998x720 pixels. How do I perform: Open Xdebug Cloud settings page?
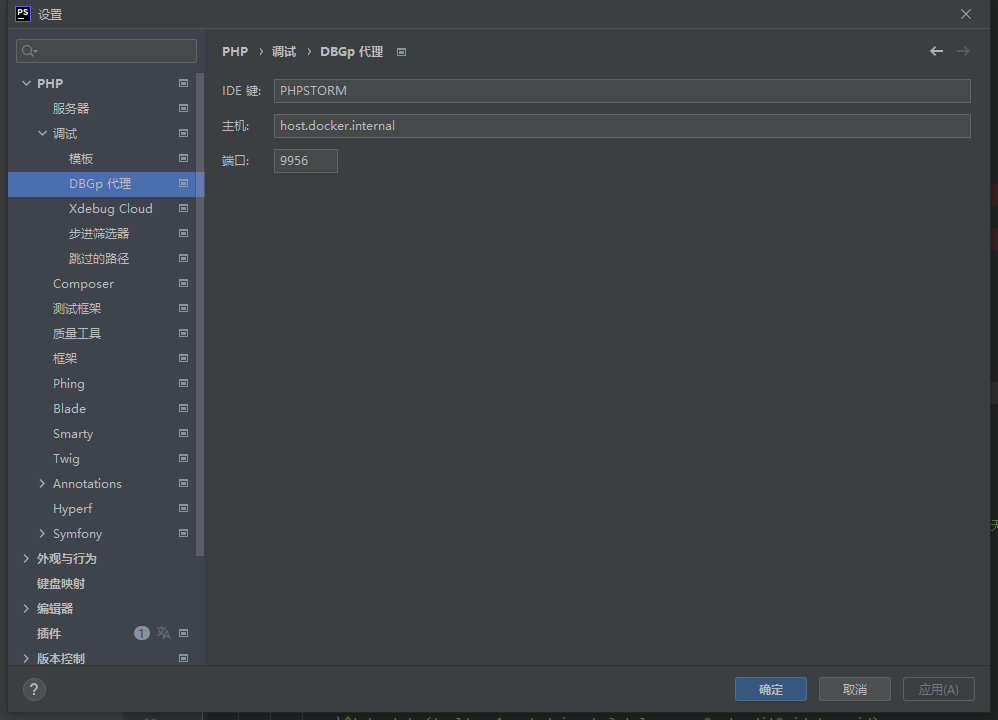pos(111,209)
